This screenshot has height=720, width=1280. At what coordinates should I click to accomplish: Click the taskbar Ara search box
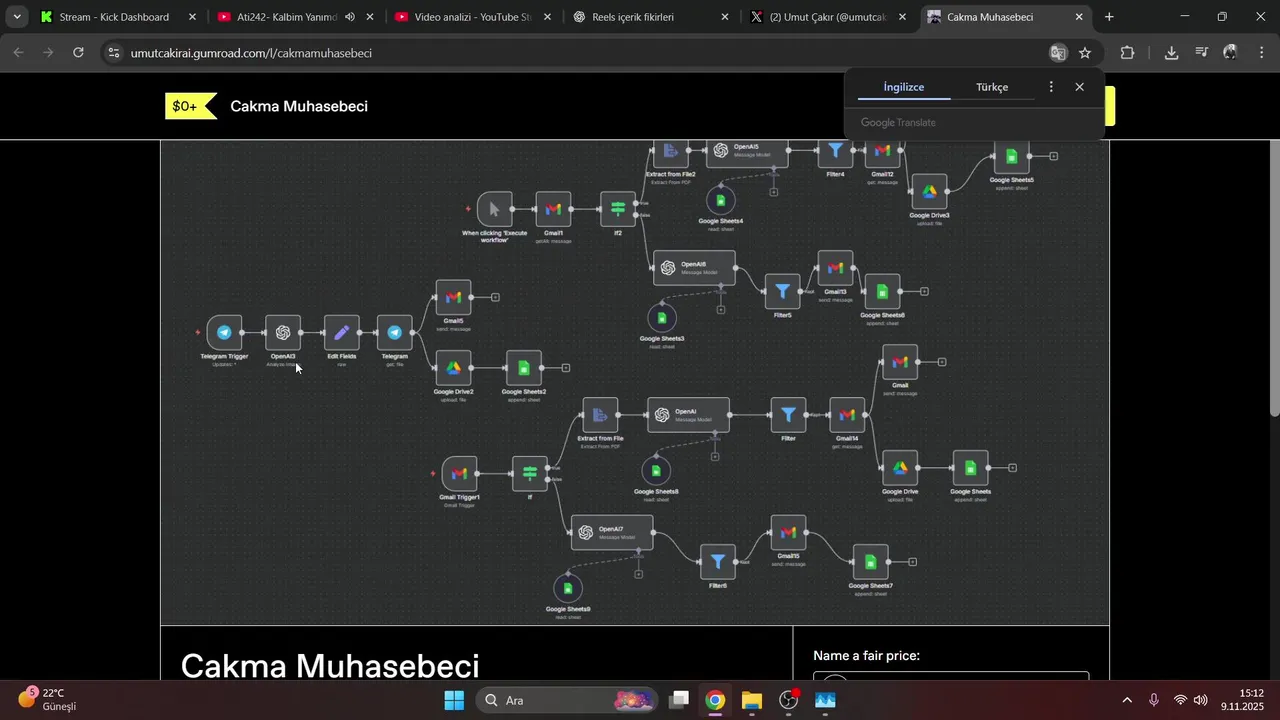[566, 700]
